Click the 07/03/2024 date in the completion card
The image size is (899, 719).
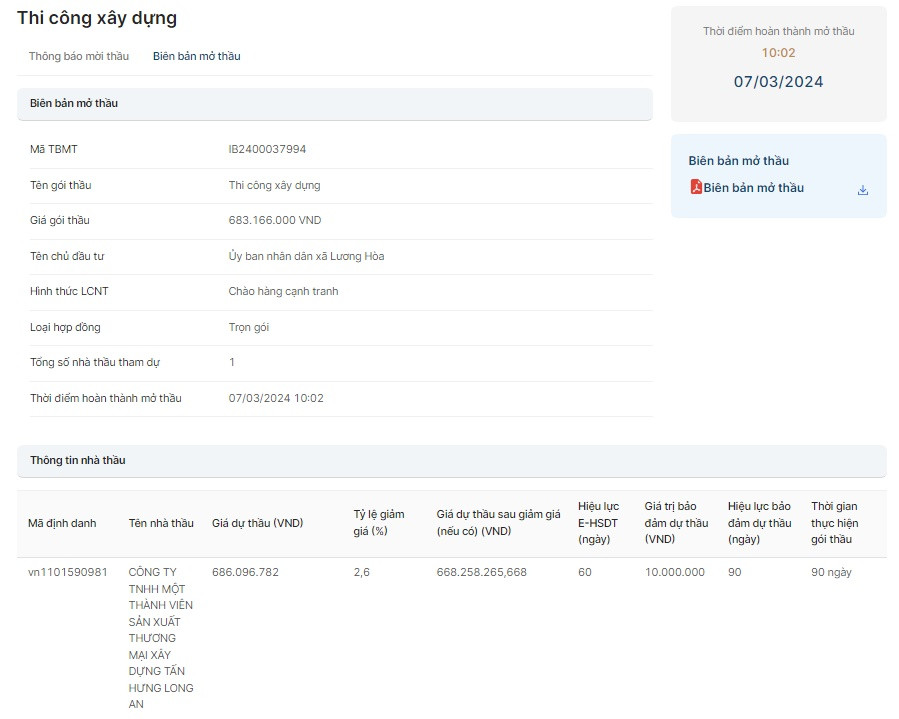pos(778,82)
